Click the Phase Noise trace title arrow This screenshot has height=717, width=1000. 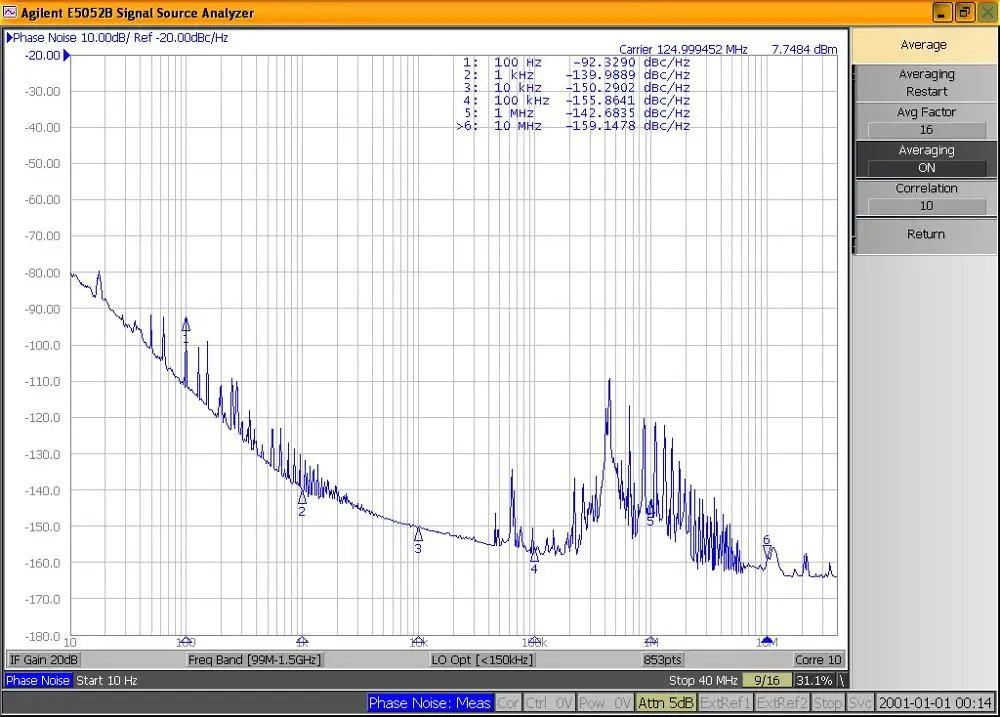[9, 38]
